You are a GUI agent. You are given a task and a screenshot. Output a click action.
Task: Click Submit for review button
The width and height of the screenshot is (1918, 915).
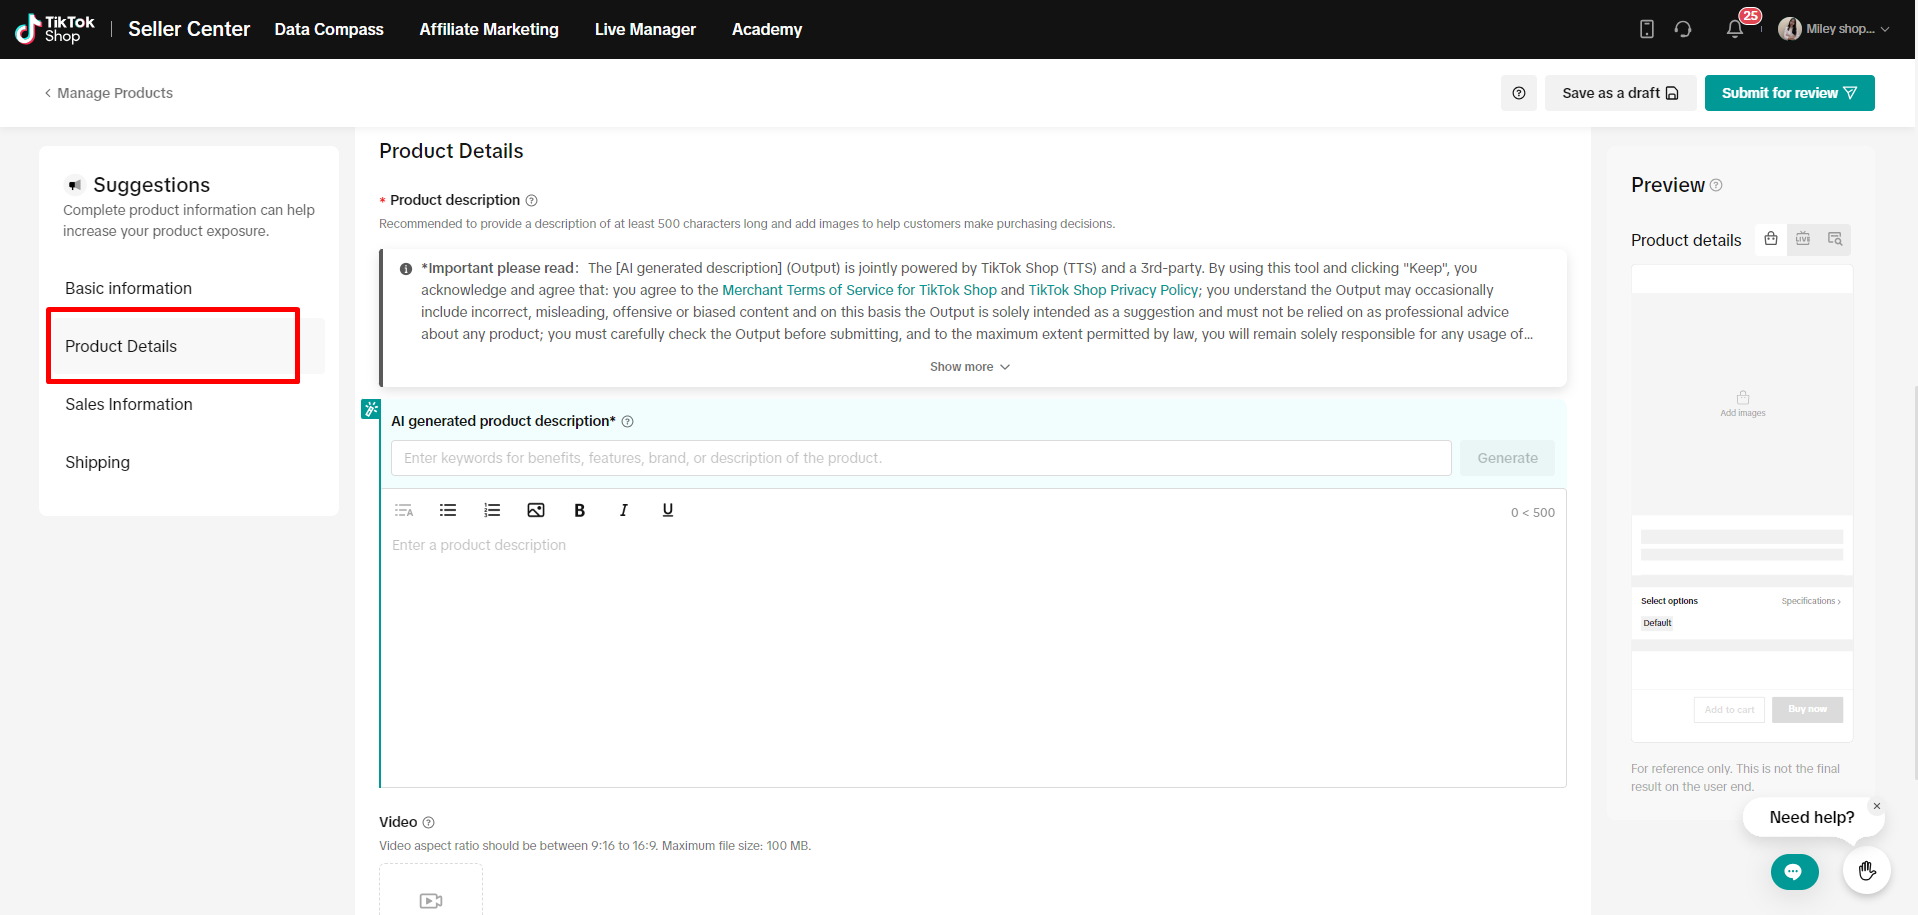[1788, 93]
